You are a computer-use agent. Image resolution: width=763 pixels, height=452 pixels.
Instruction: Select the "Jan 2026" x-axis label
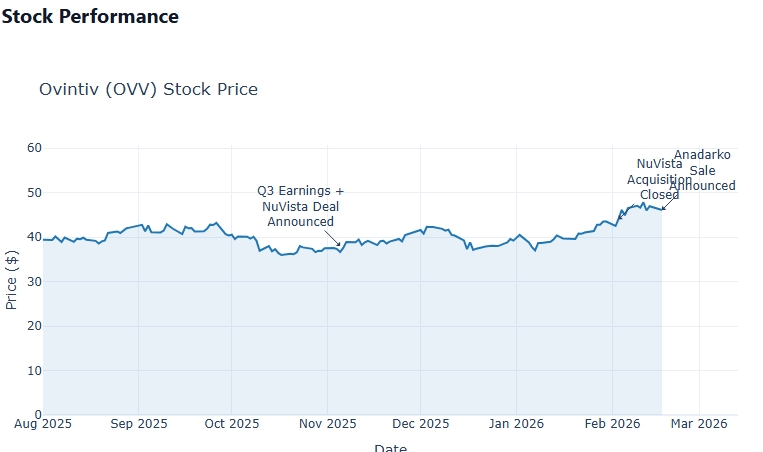[x=516, y=424]
